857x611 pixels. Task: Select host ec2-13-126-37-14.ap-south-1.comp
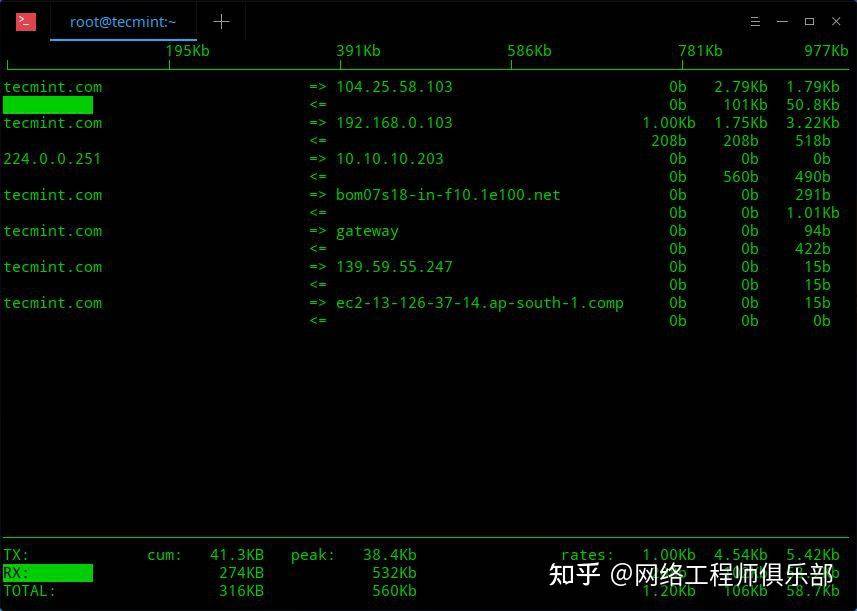(x=479, y=303)
